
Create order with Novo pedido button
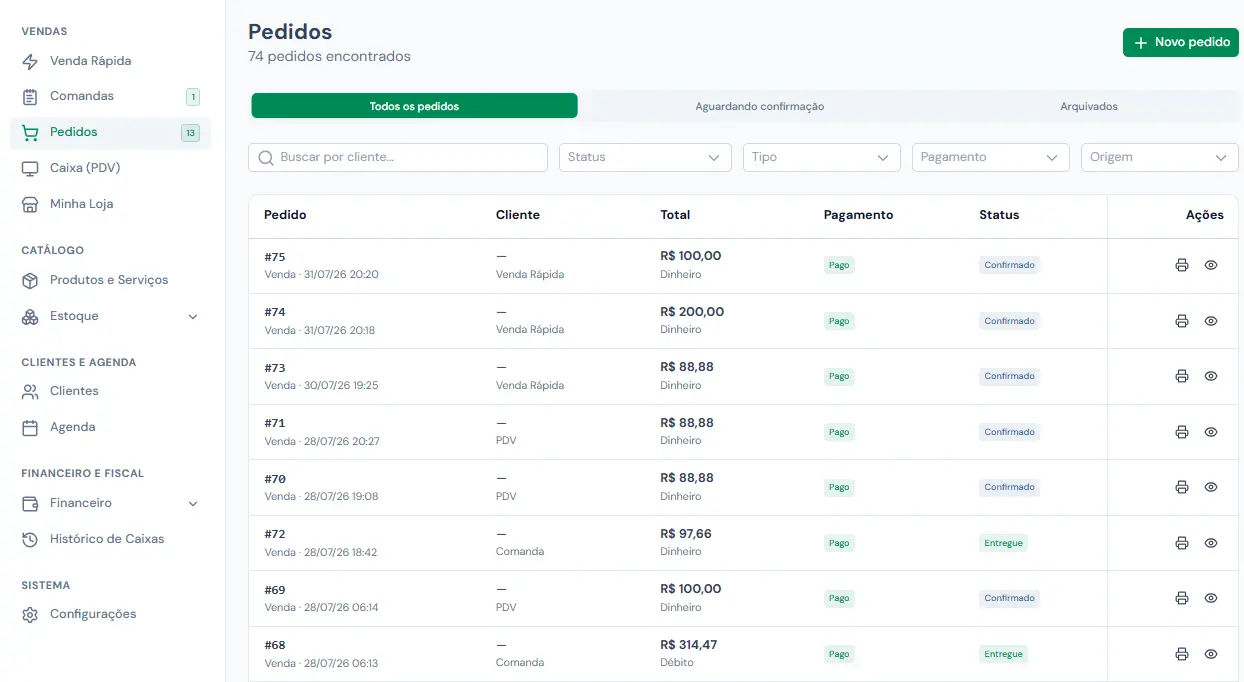click(x=1181, y=43)
